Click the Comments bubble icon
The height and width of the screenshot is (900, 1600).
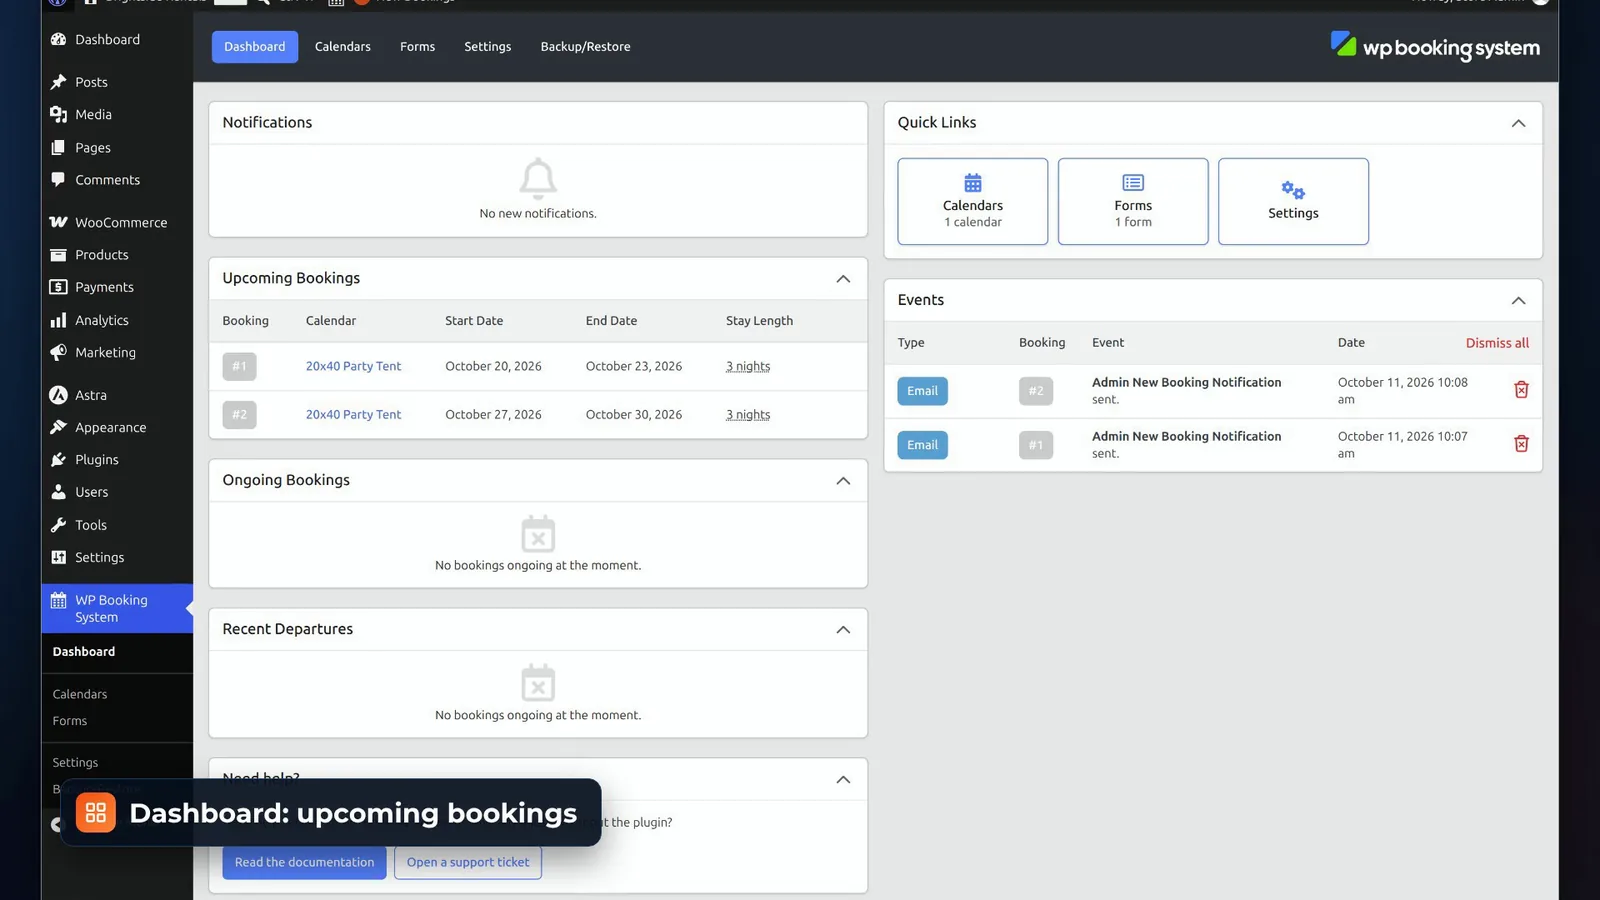pos(58,180)
